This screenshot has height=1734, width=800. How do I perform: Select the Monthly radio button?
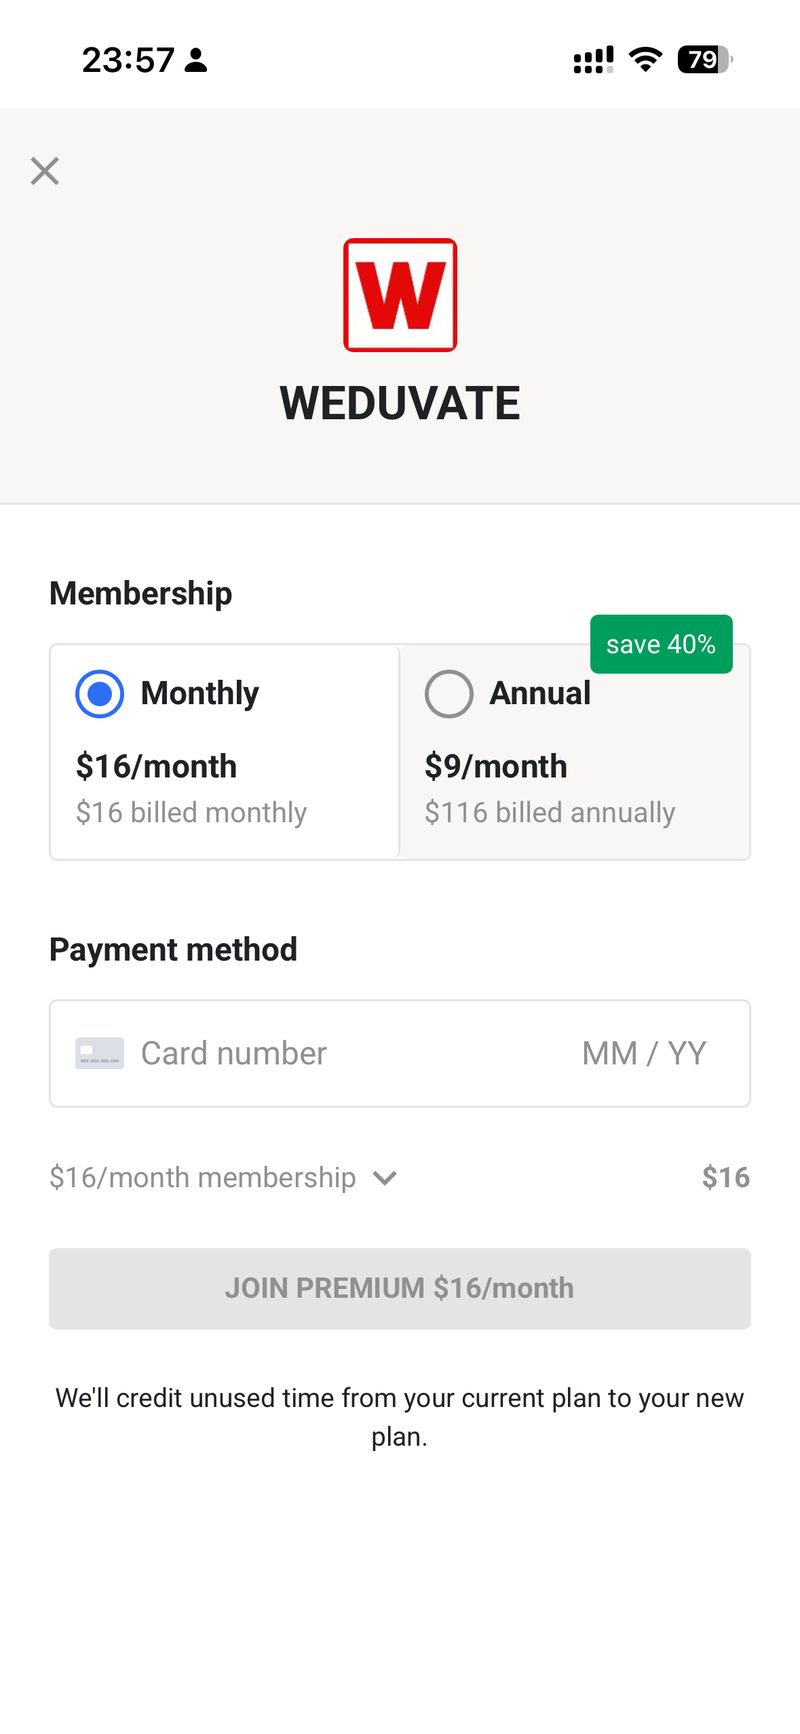point(100,693)
